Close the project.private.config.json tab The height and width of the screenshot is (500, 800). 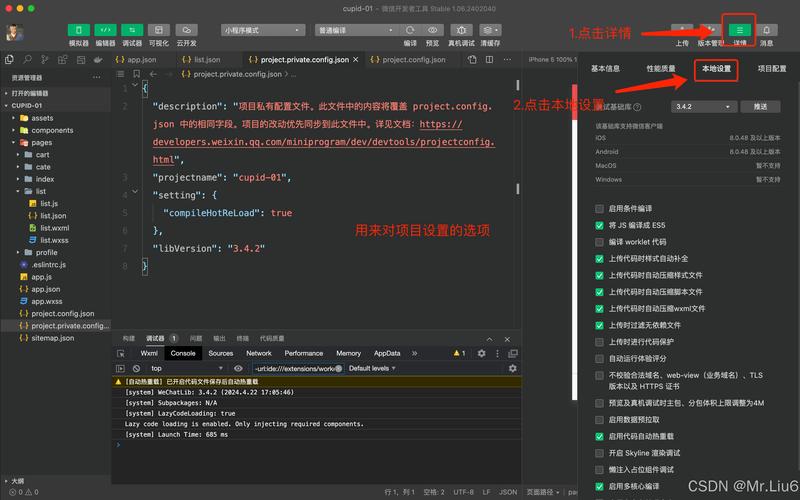(x=356, y=60)
